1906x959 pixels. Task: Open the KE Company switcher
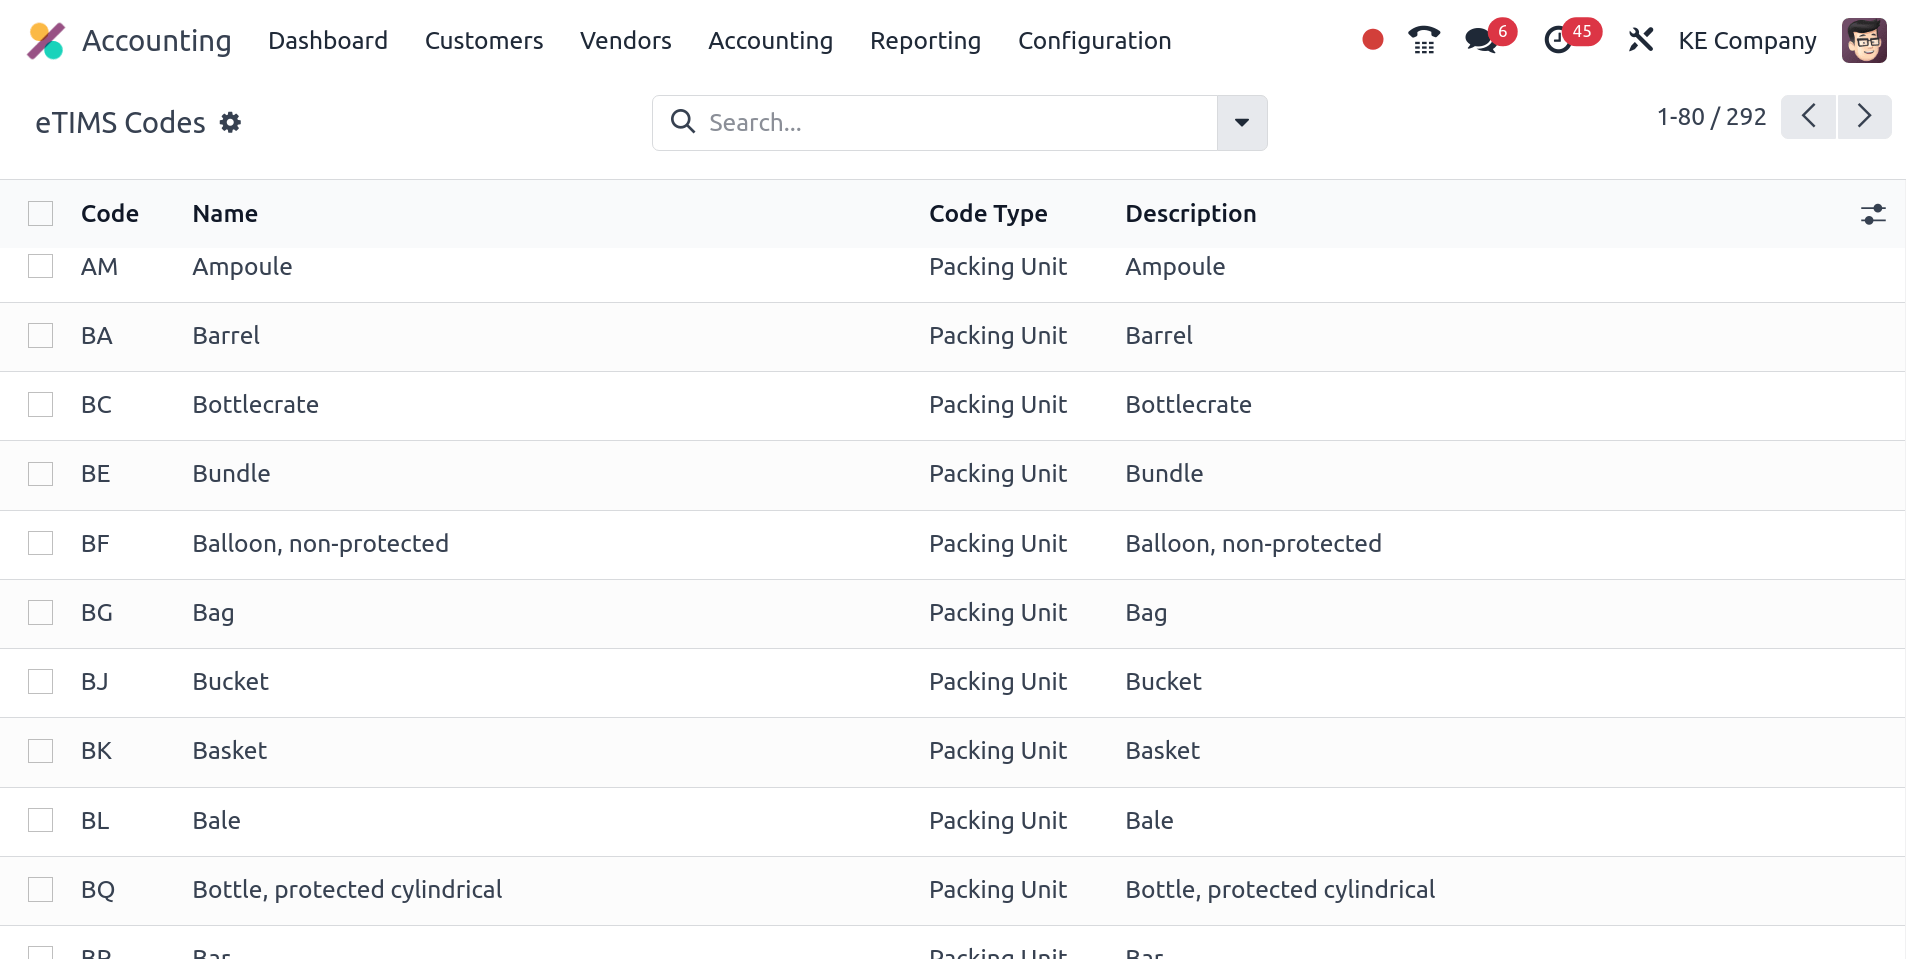1746,41
